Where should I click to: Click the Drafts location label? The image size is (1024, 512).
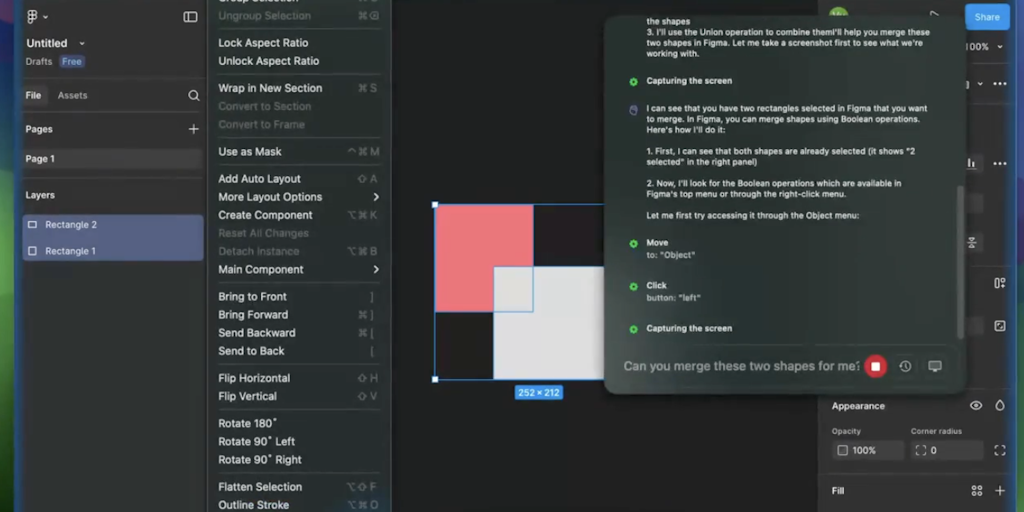tap(39, 61)
